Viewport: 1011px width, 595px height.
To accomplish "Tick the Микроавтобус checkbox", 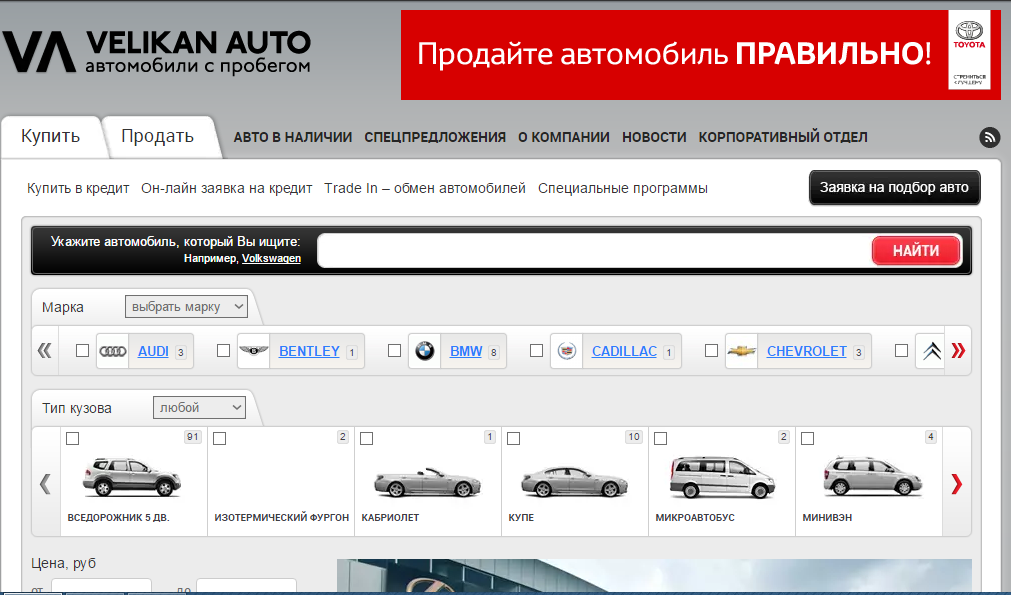I will tap(661, 438).
